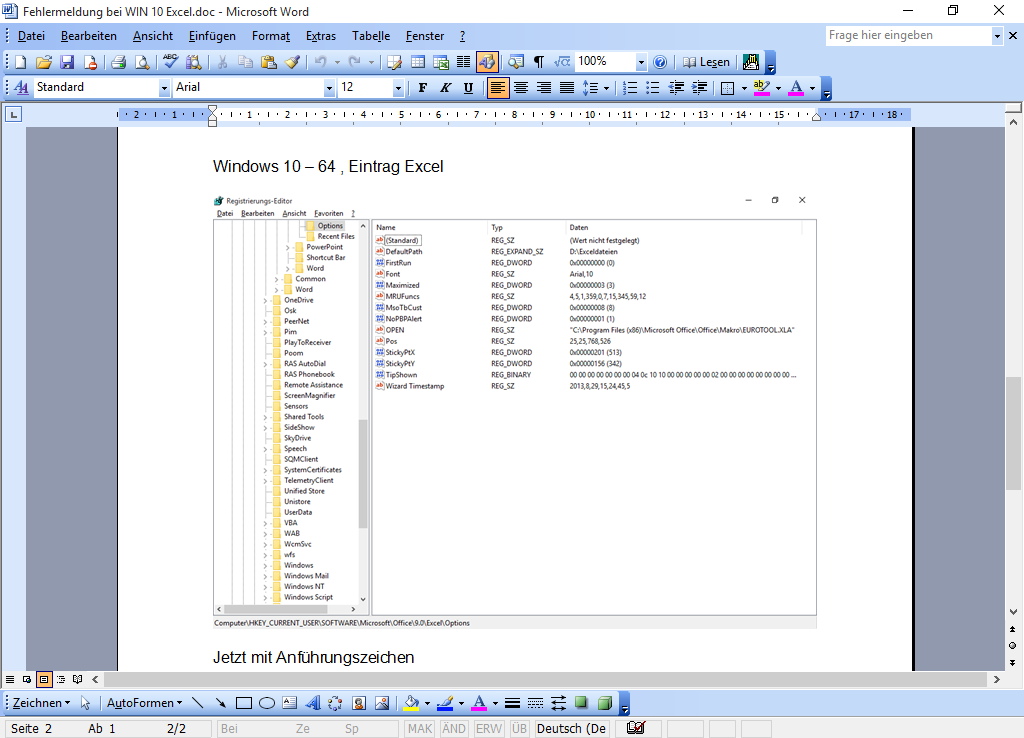Draw an oval shape
1024x738 pixels.
[266, 703]
